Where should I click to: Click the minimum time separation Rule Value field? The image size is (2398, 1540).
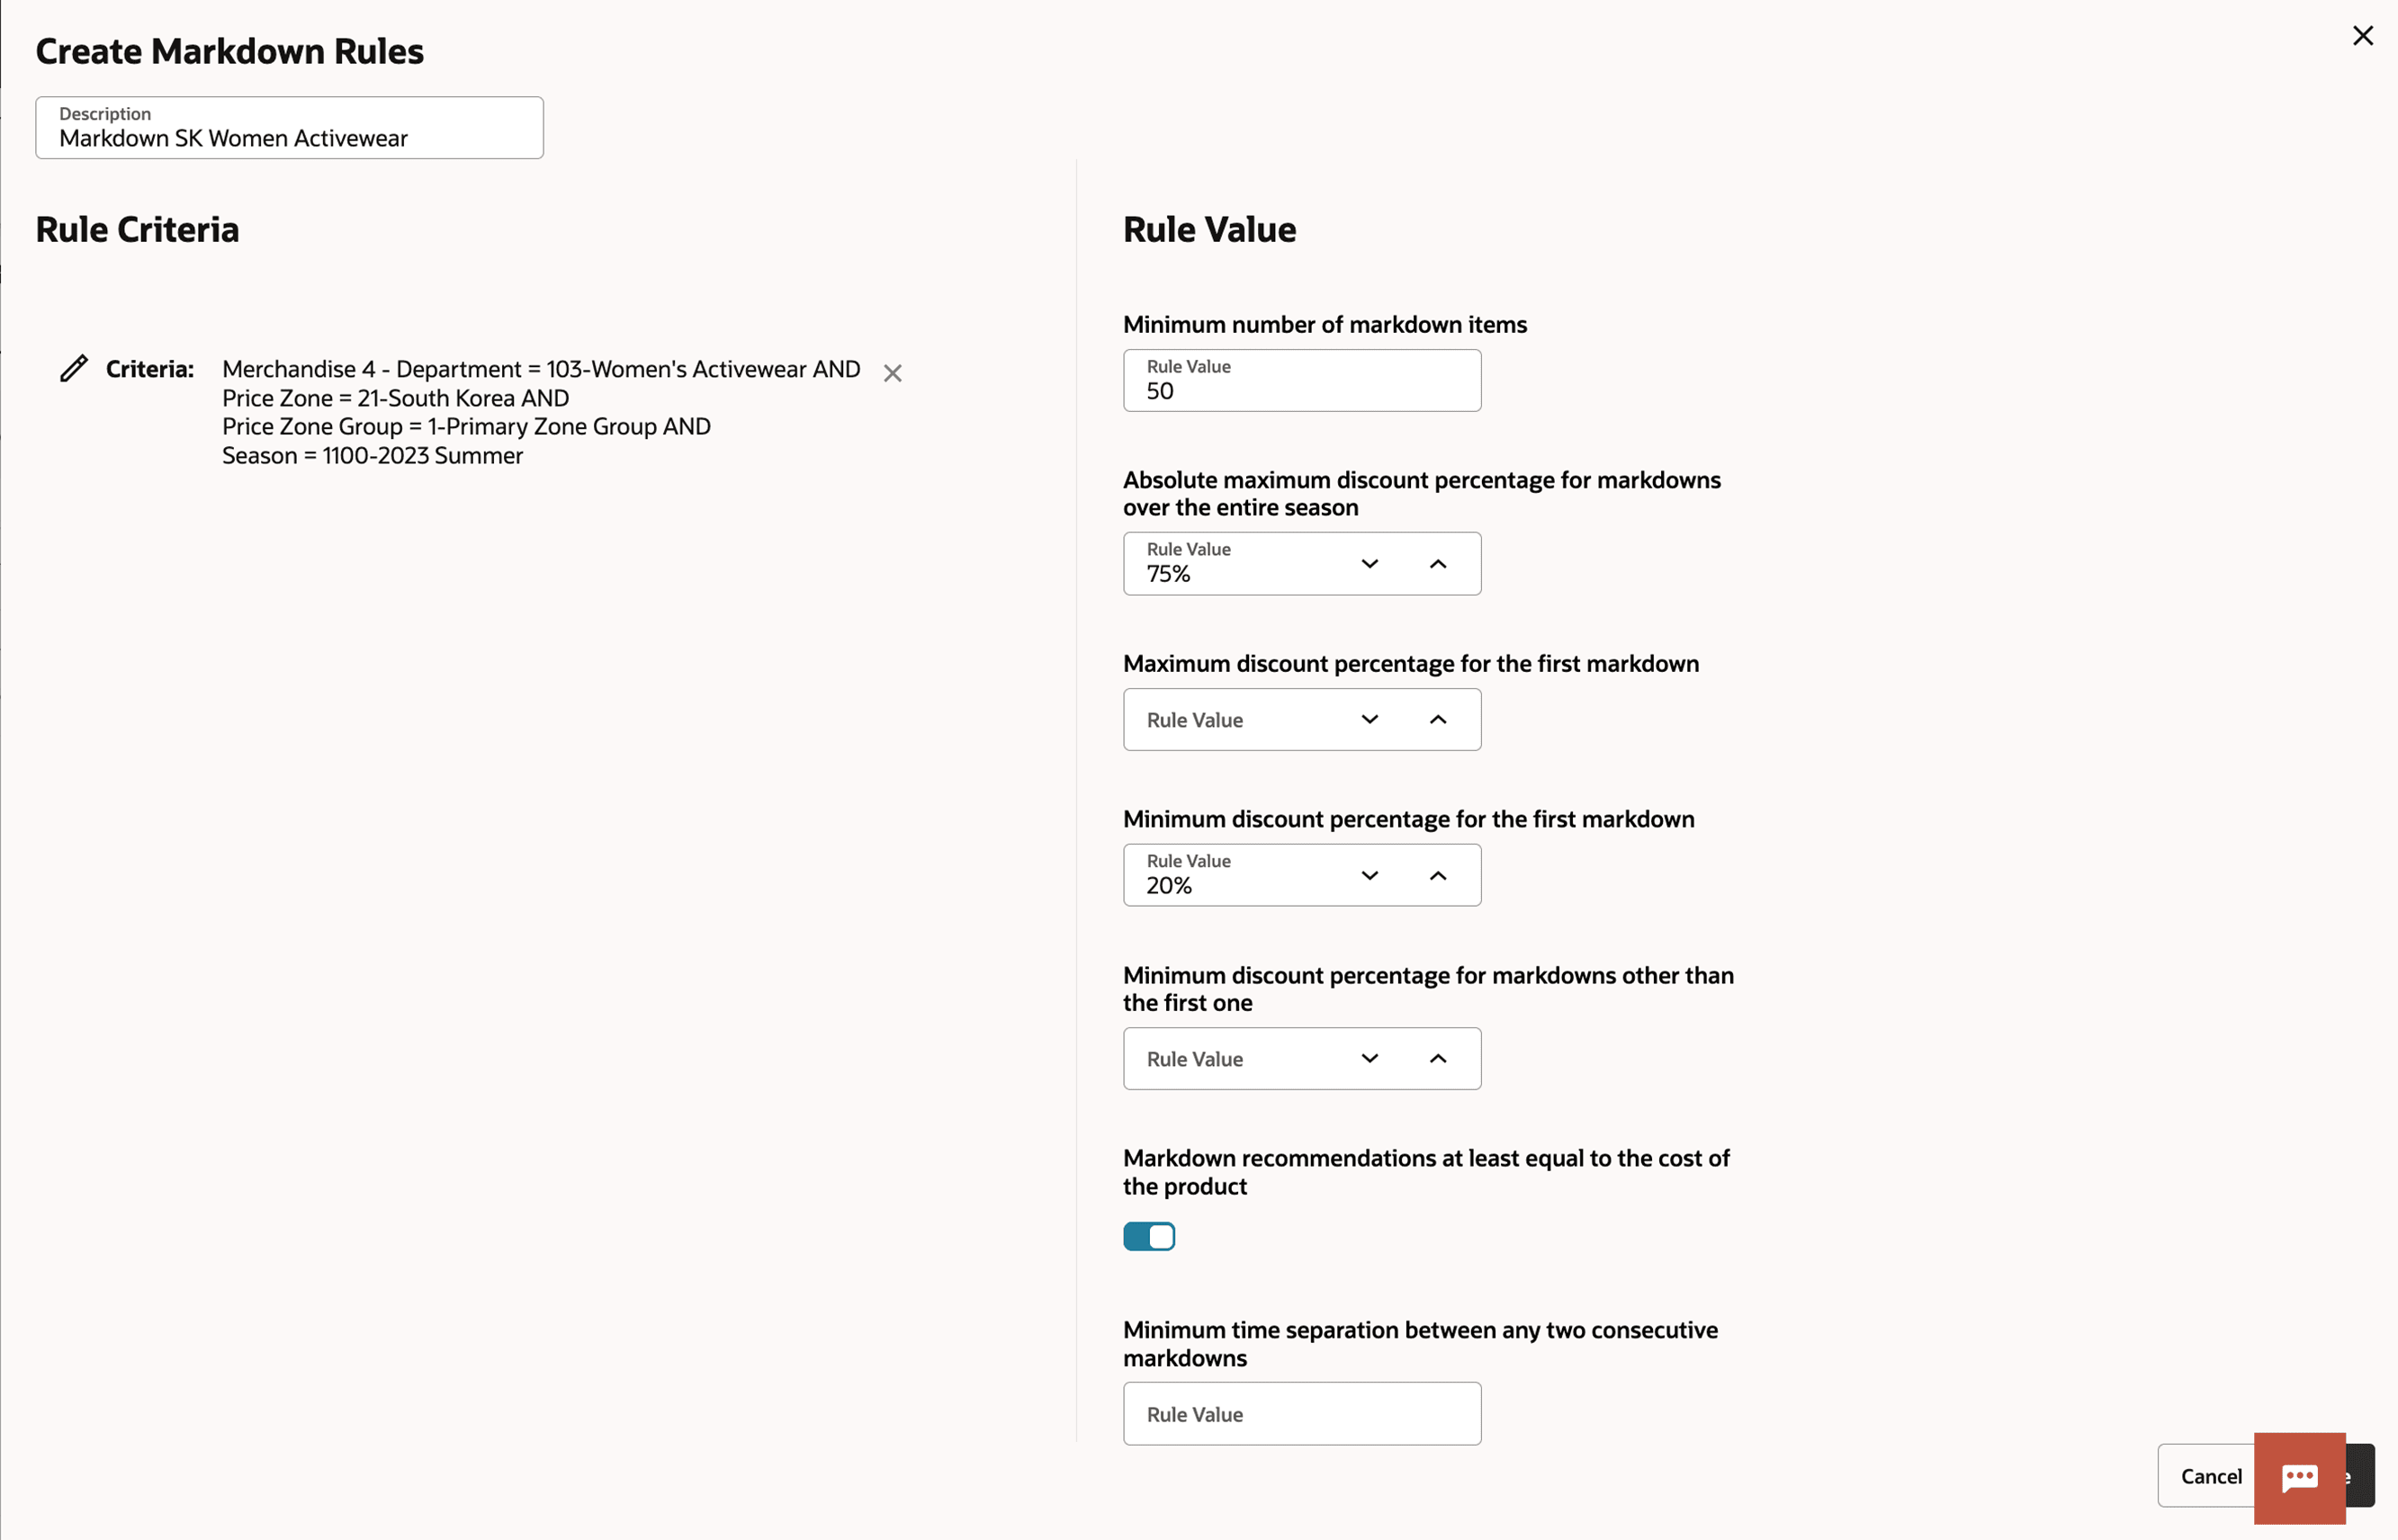[1301, 1413]
